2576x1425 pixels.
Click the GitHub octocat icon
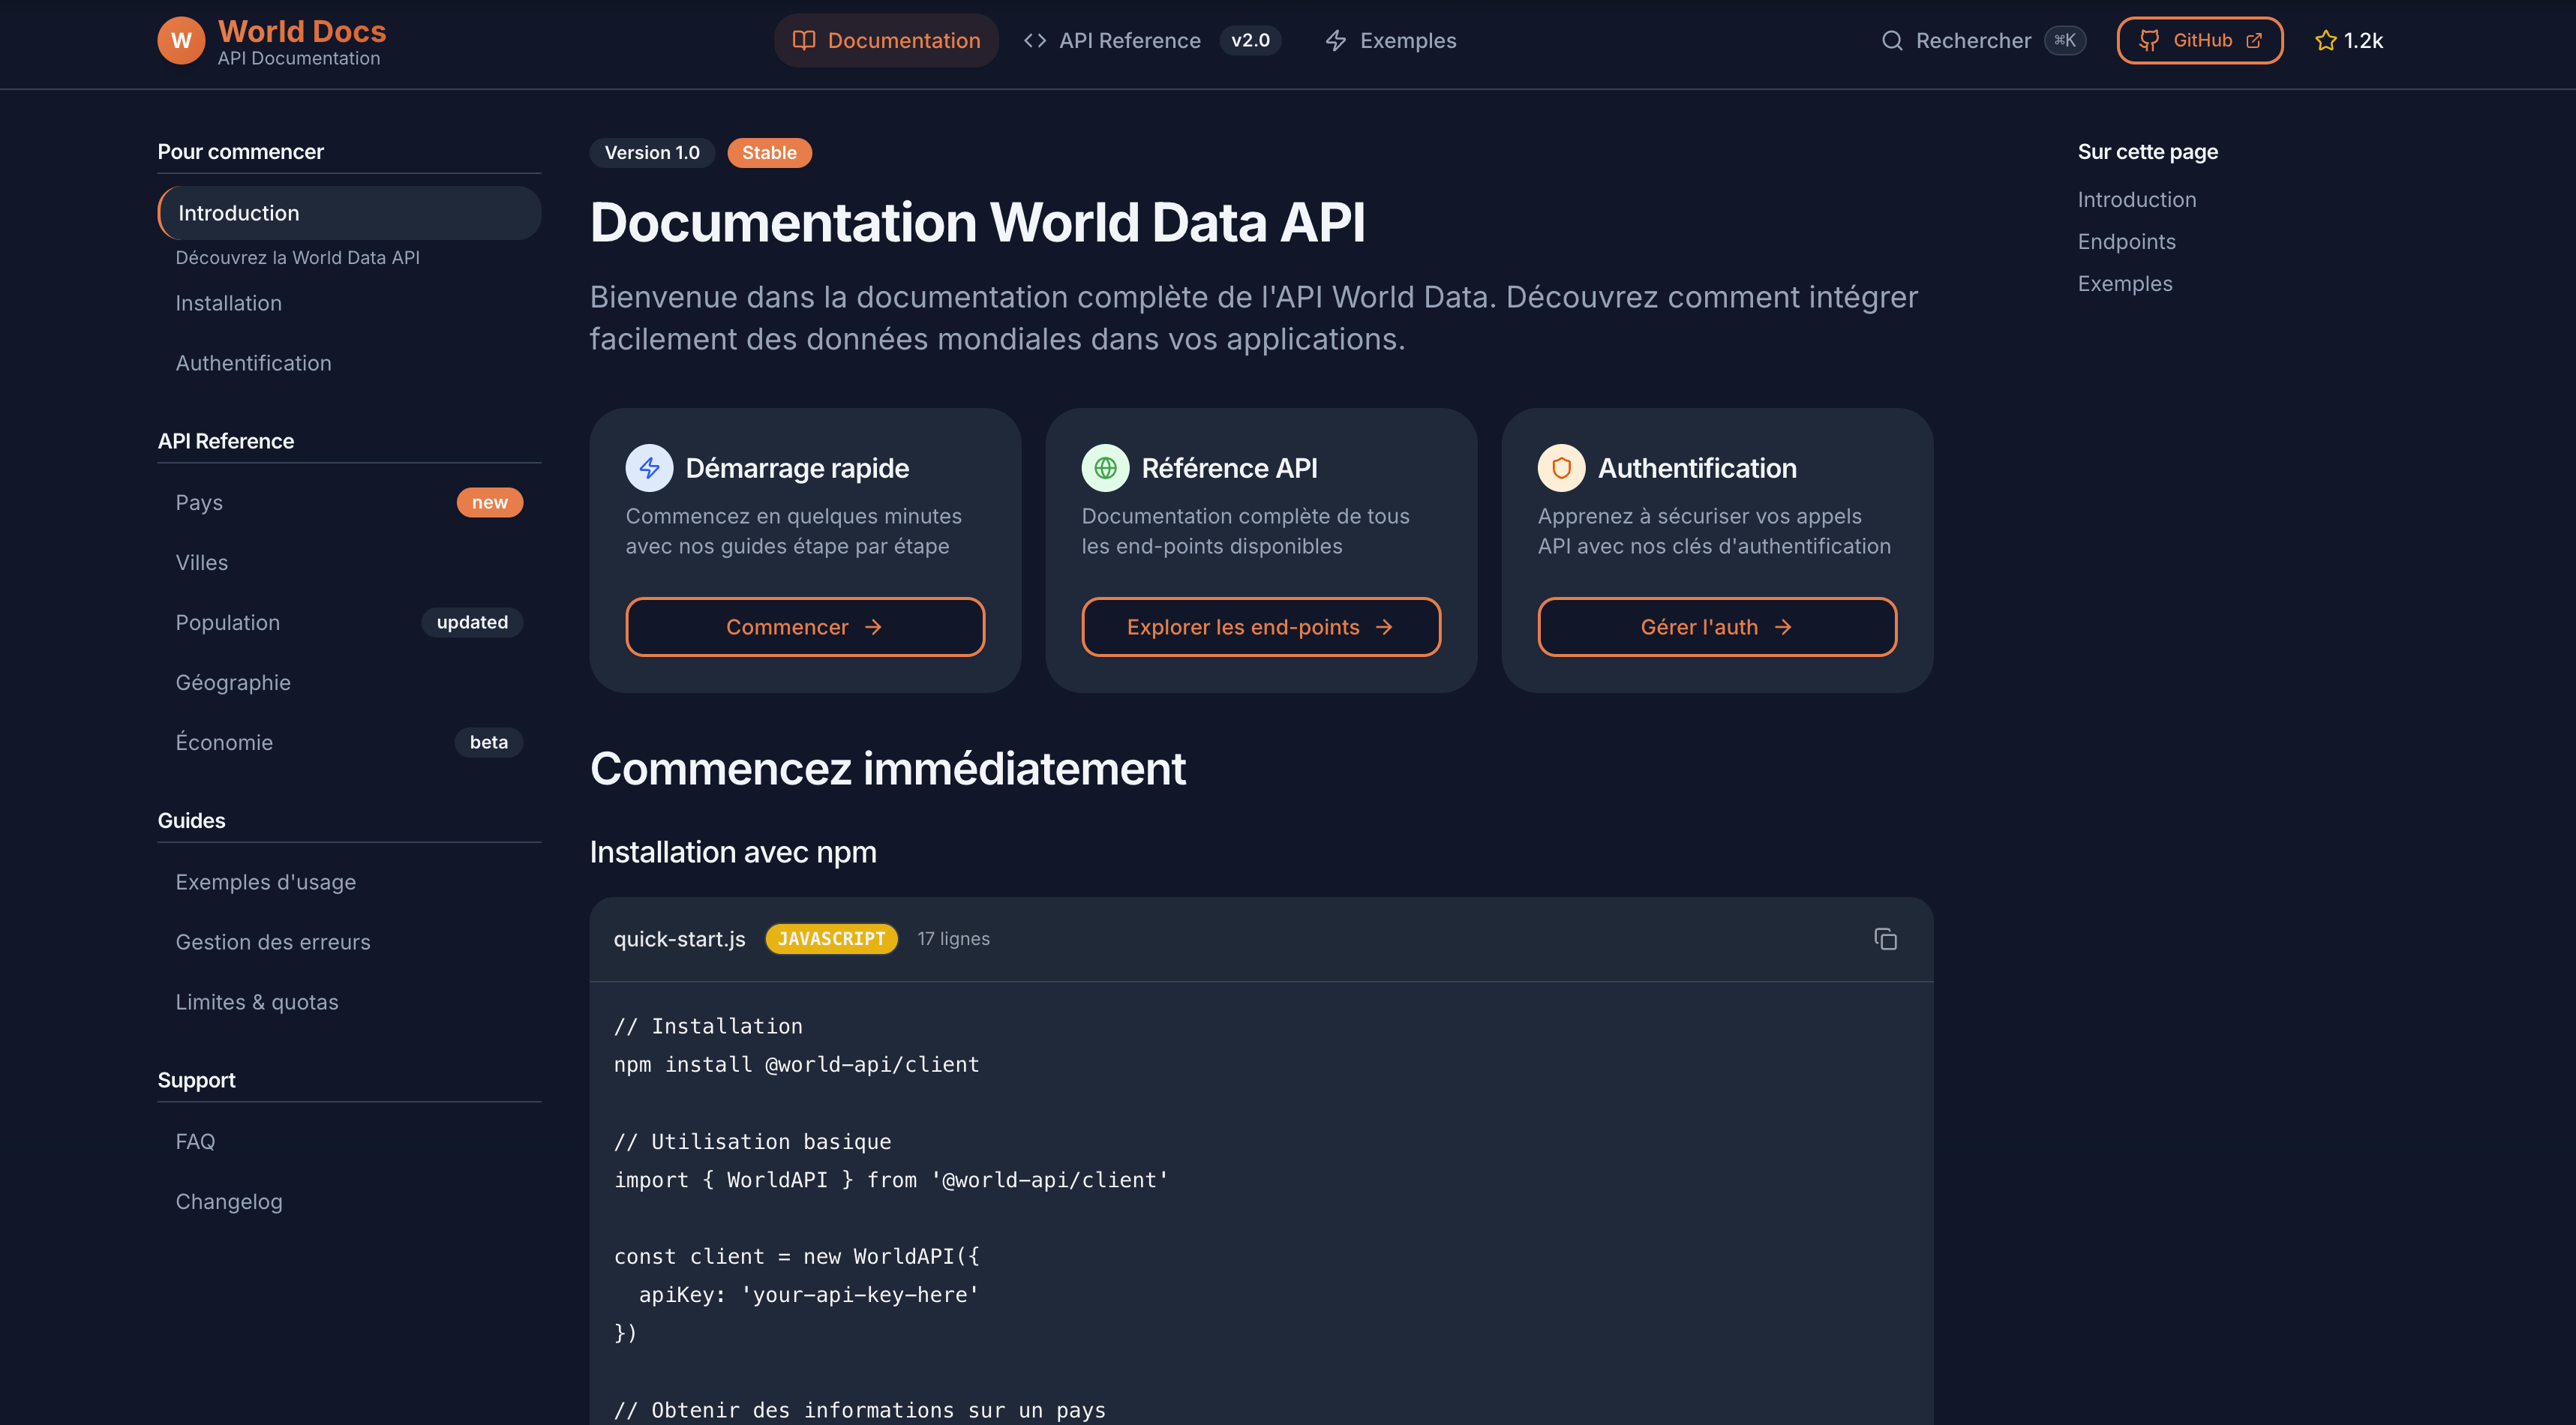[x=2148, y=41]
